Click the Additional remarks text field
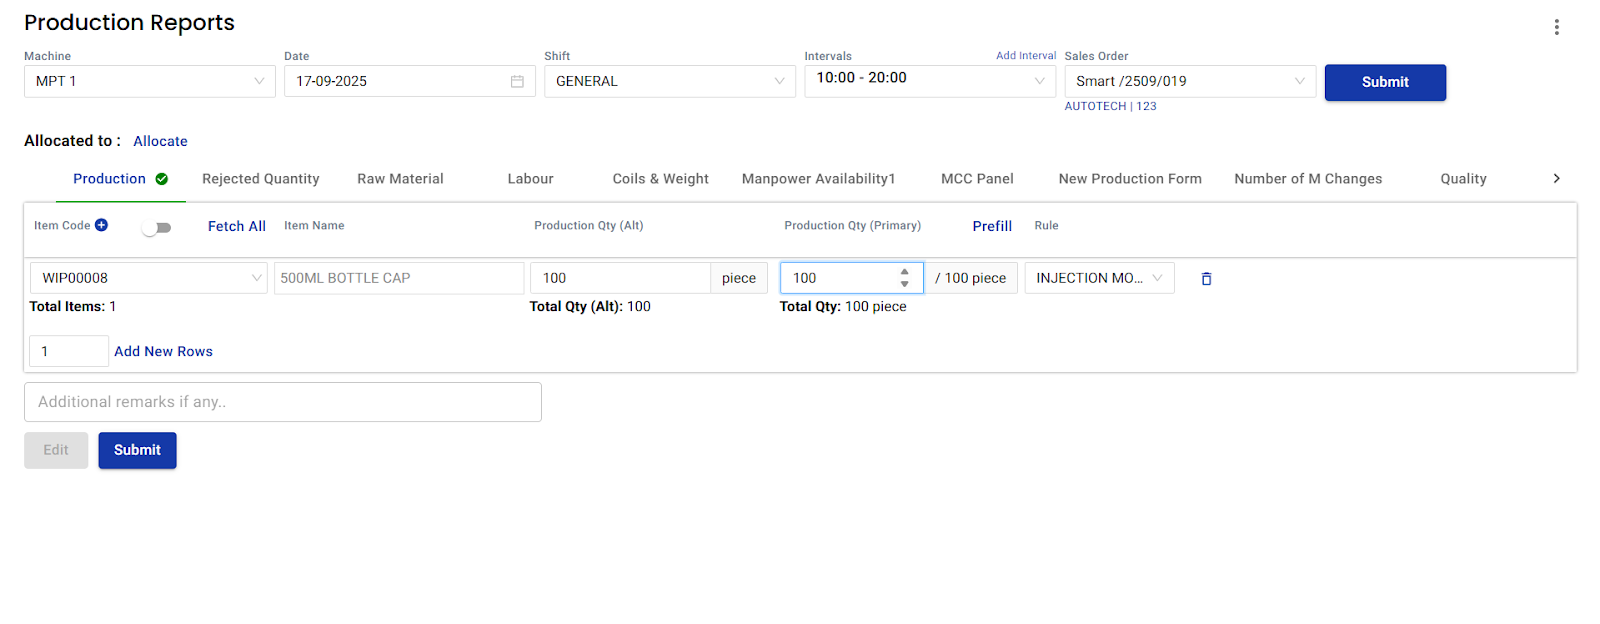This screenshot has height=624, width=1600. point(282,402)
